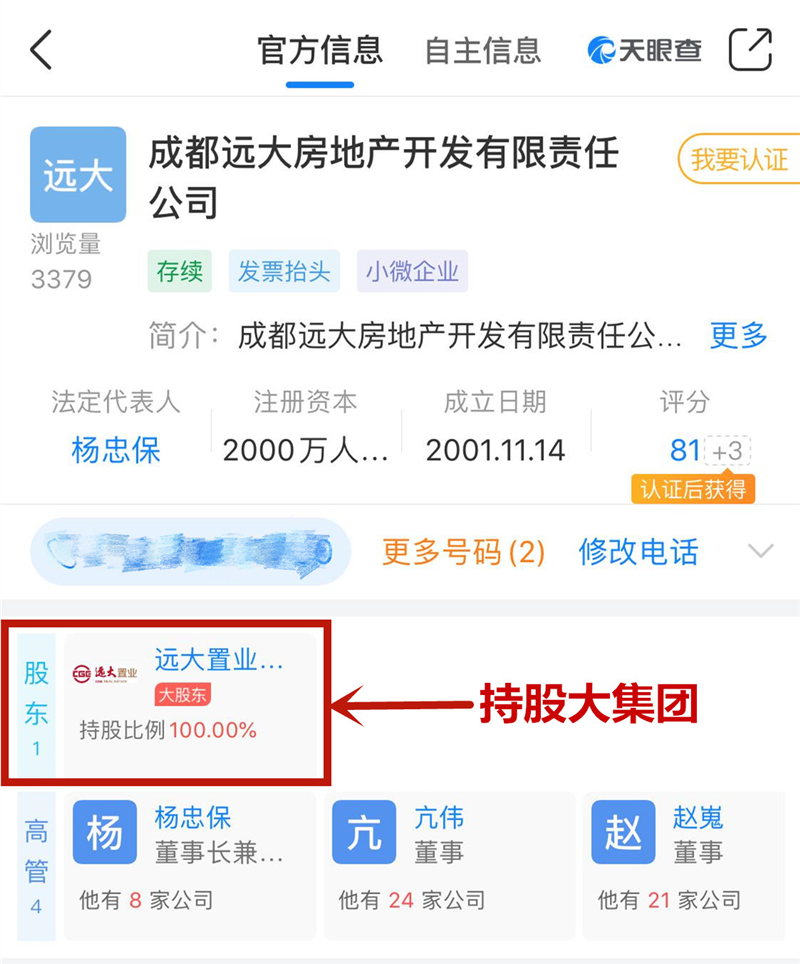Tap 我要认证 button
This screenshot has height=964, width=800.
click(739, 159)
